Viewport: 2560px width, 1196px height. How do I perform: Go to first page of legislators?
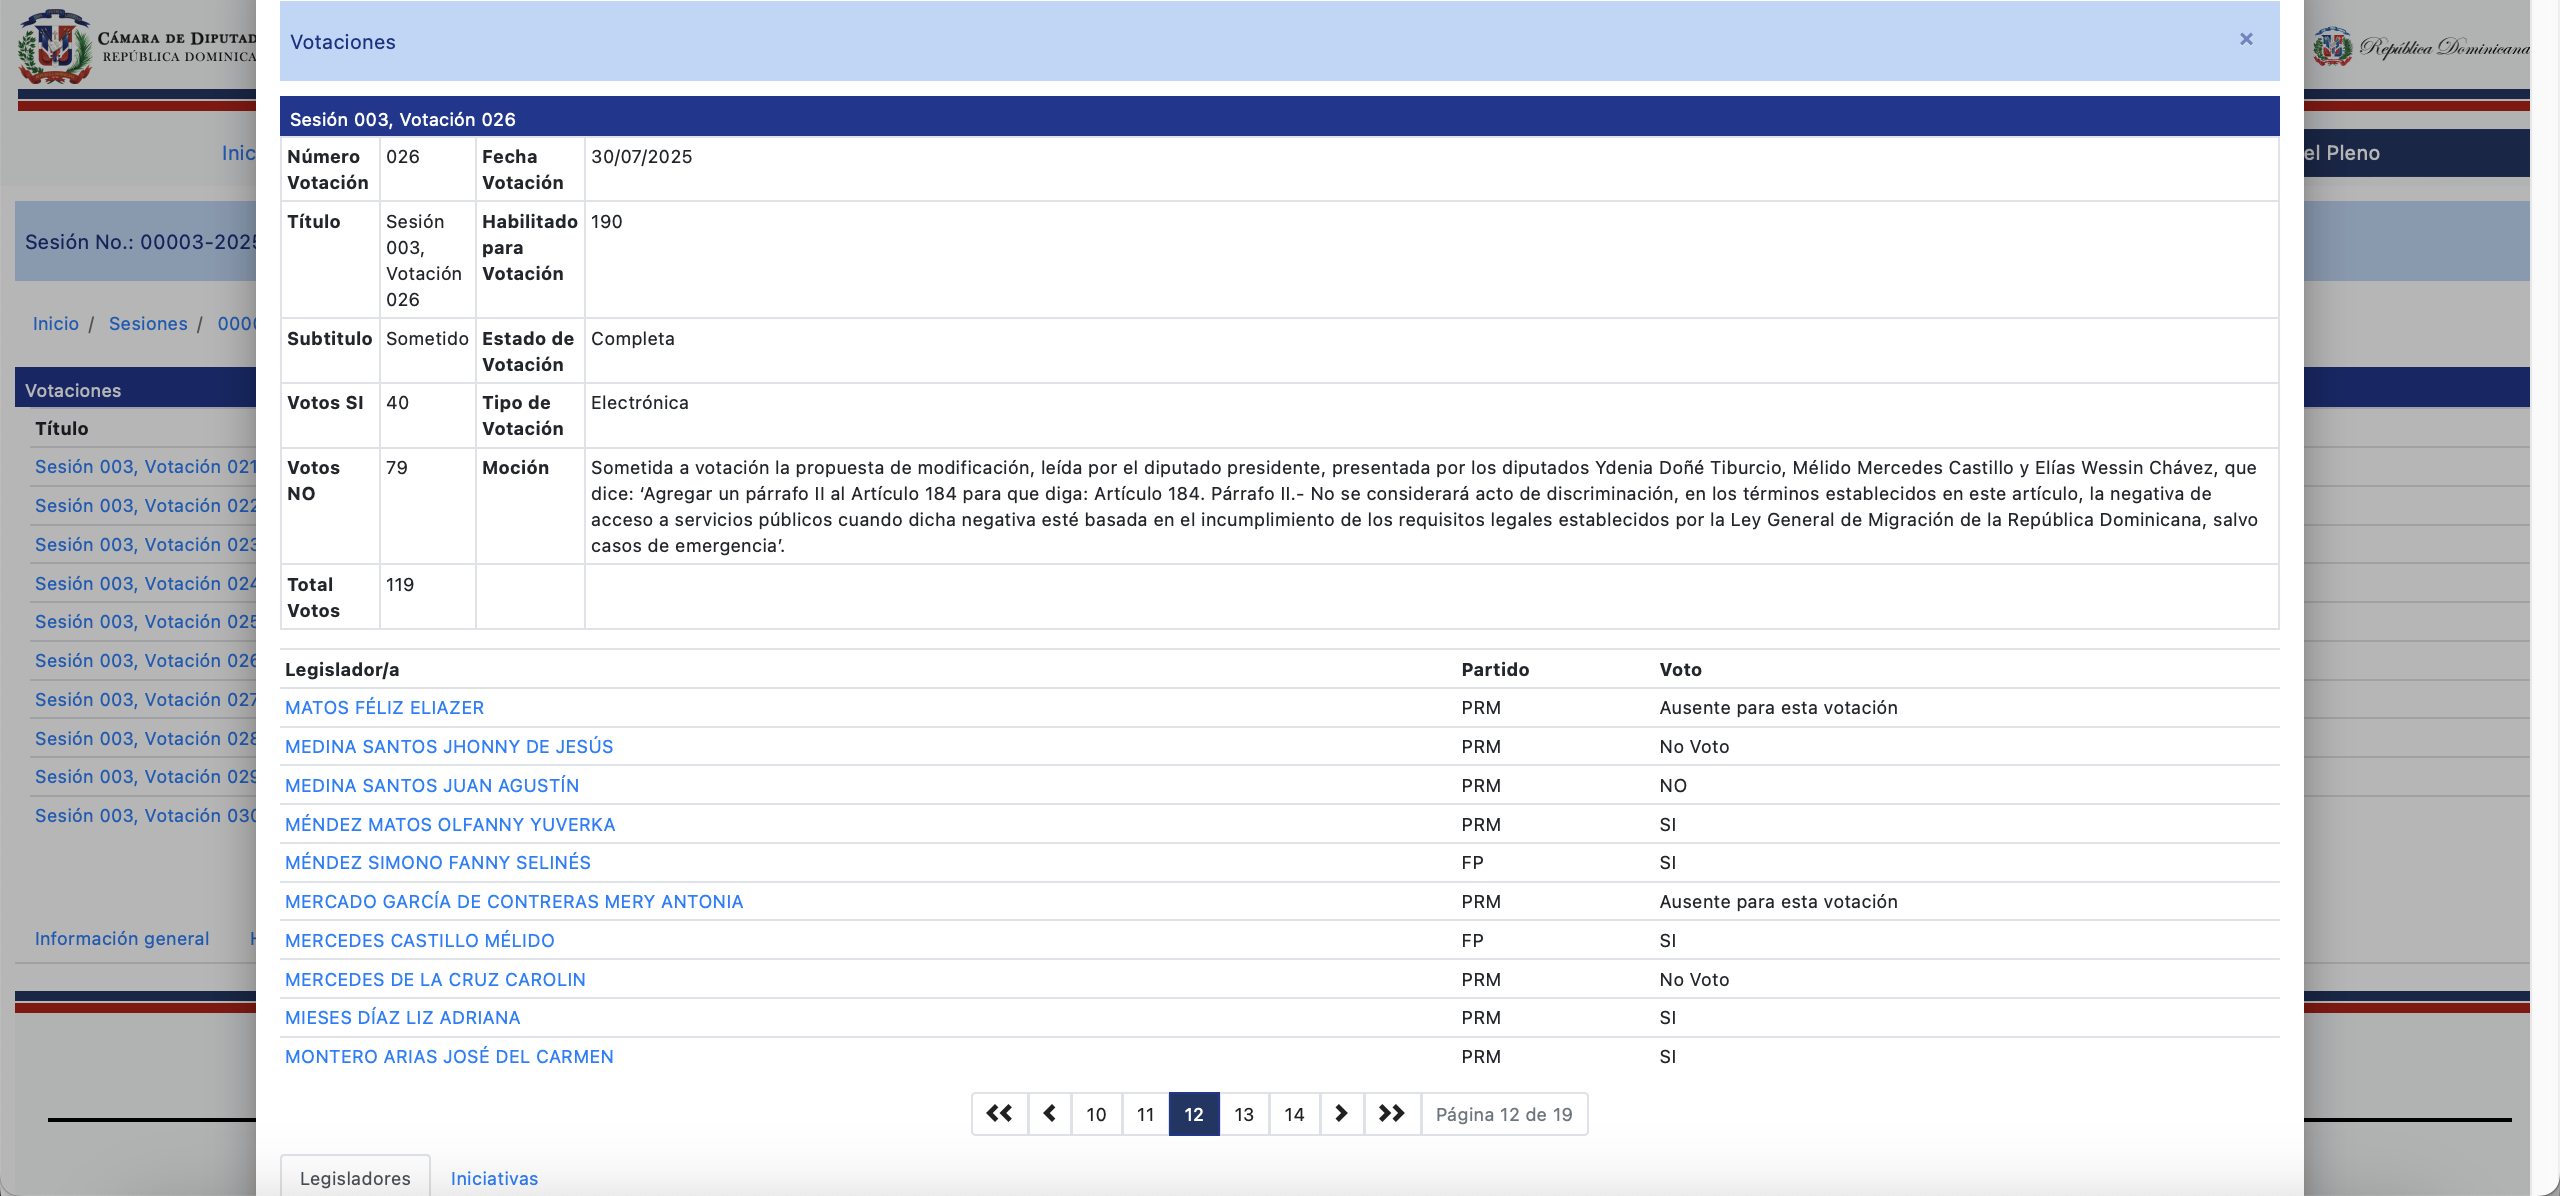pyautogui.click(x=999, y=1114)
